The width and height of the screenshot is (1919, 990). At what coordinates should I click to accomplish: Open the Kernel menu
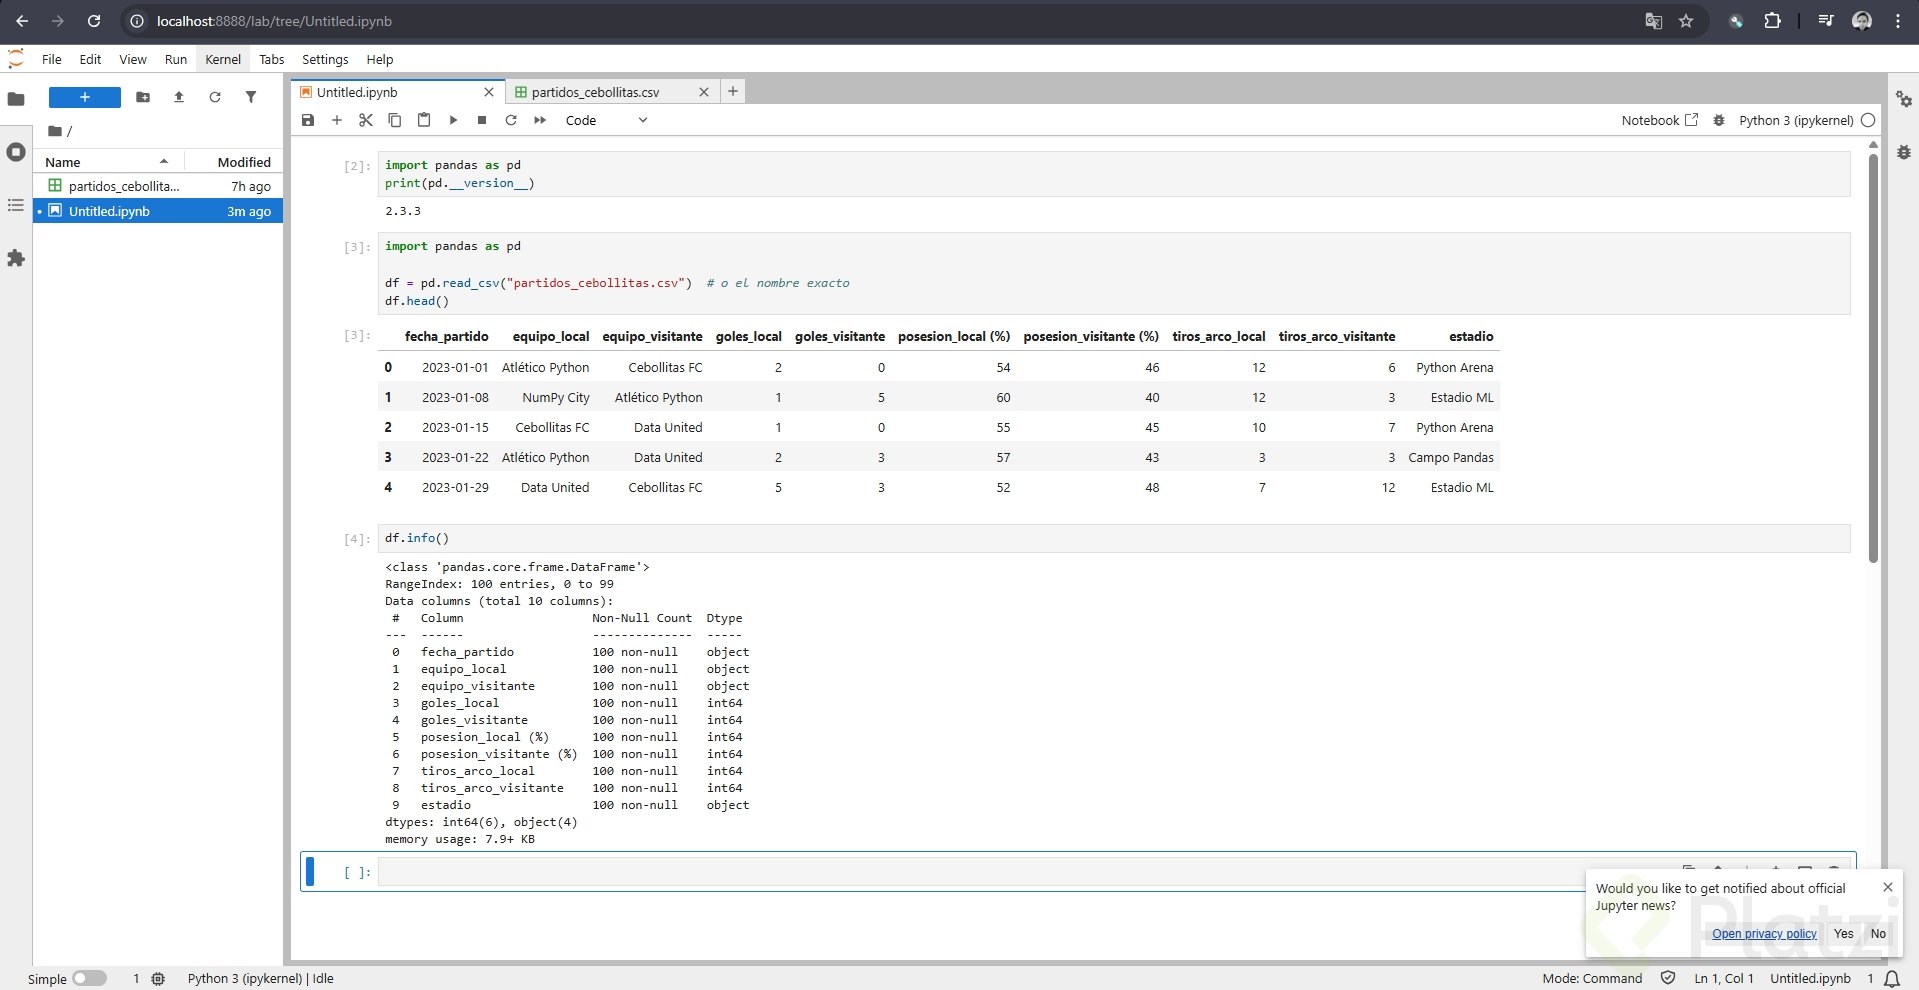tap(223, 59)
